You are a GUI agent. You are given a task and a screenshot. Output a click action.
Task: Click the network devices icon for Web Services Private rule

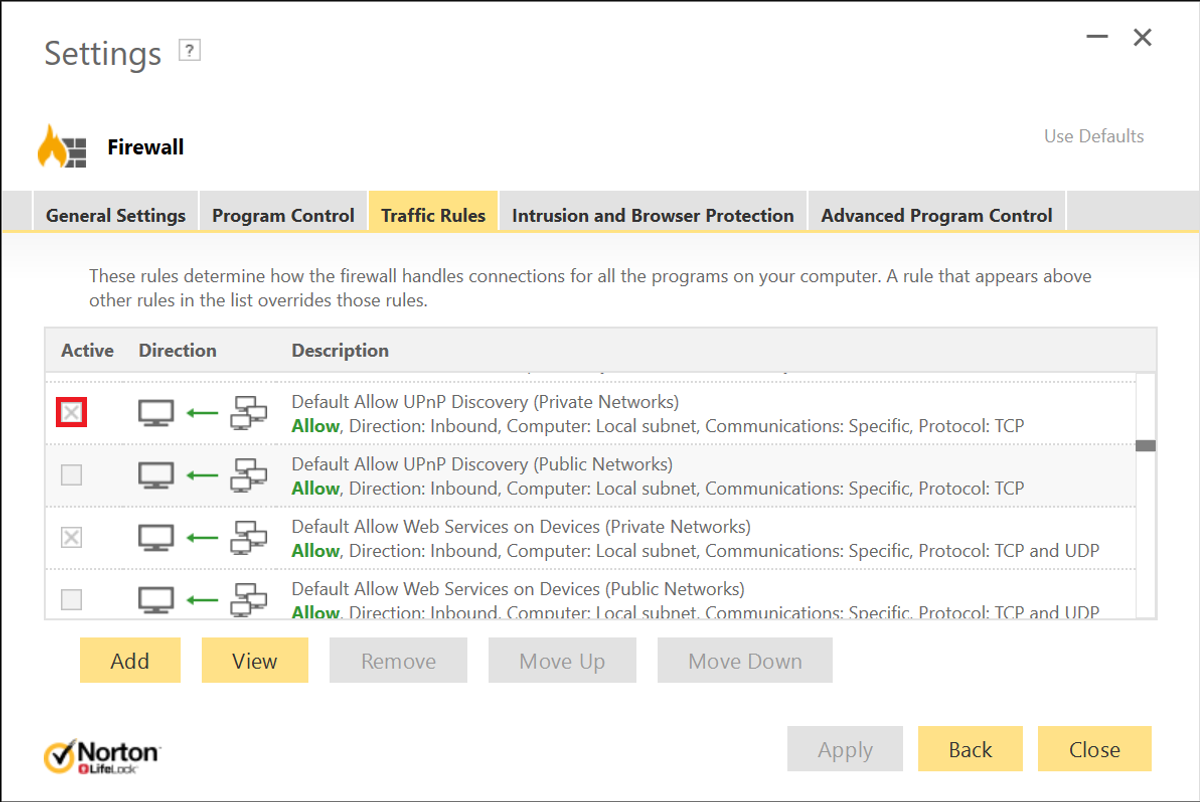(248, 537)
